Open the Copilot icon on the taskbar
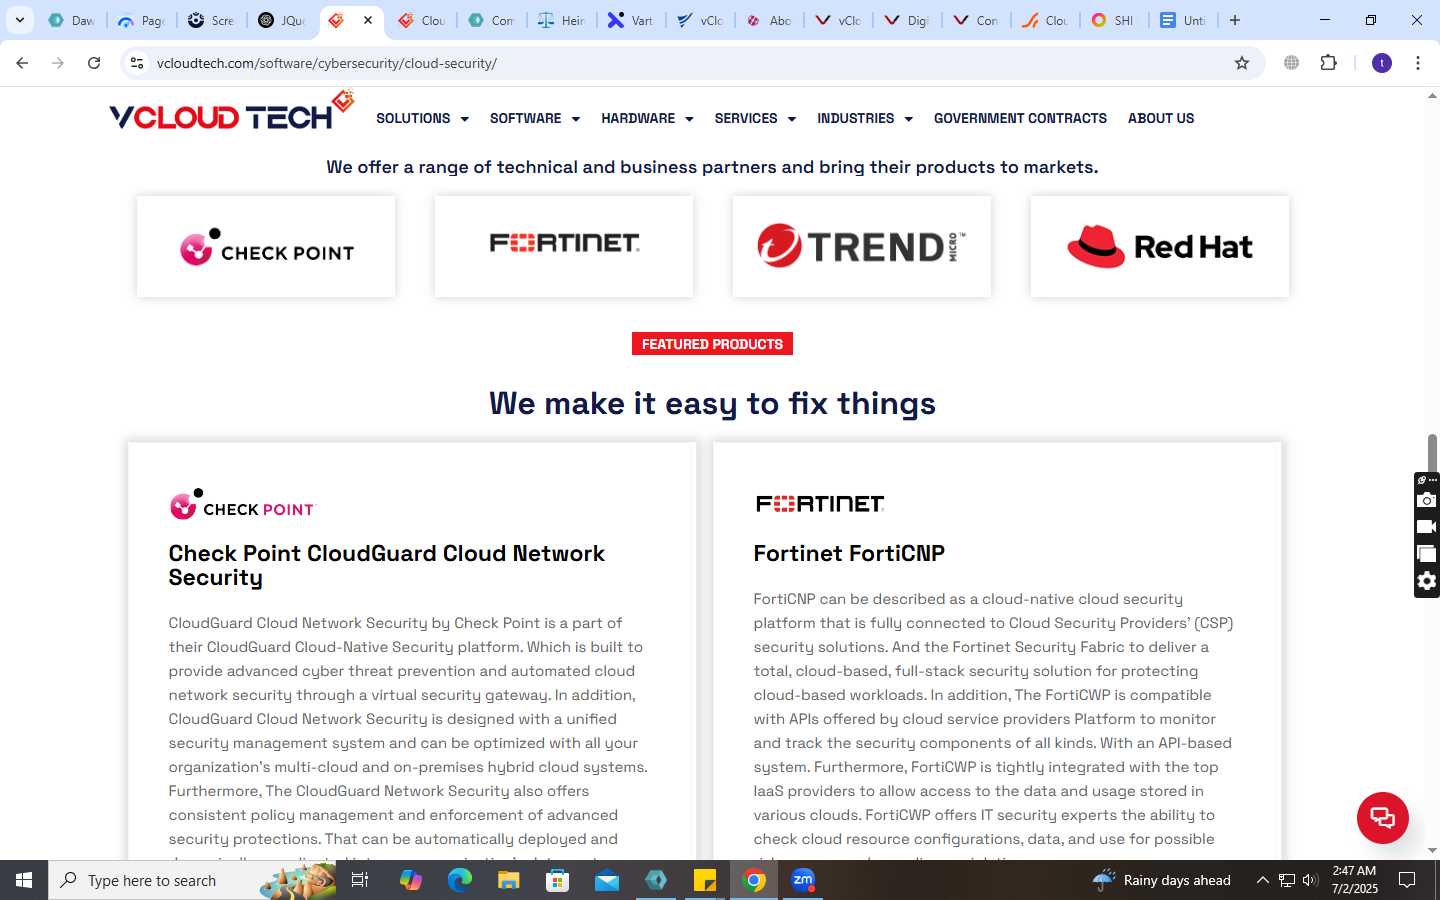 click(410, 880)
